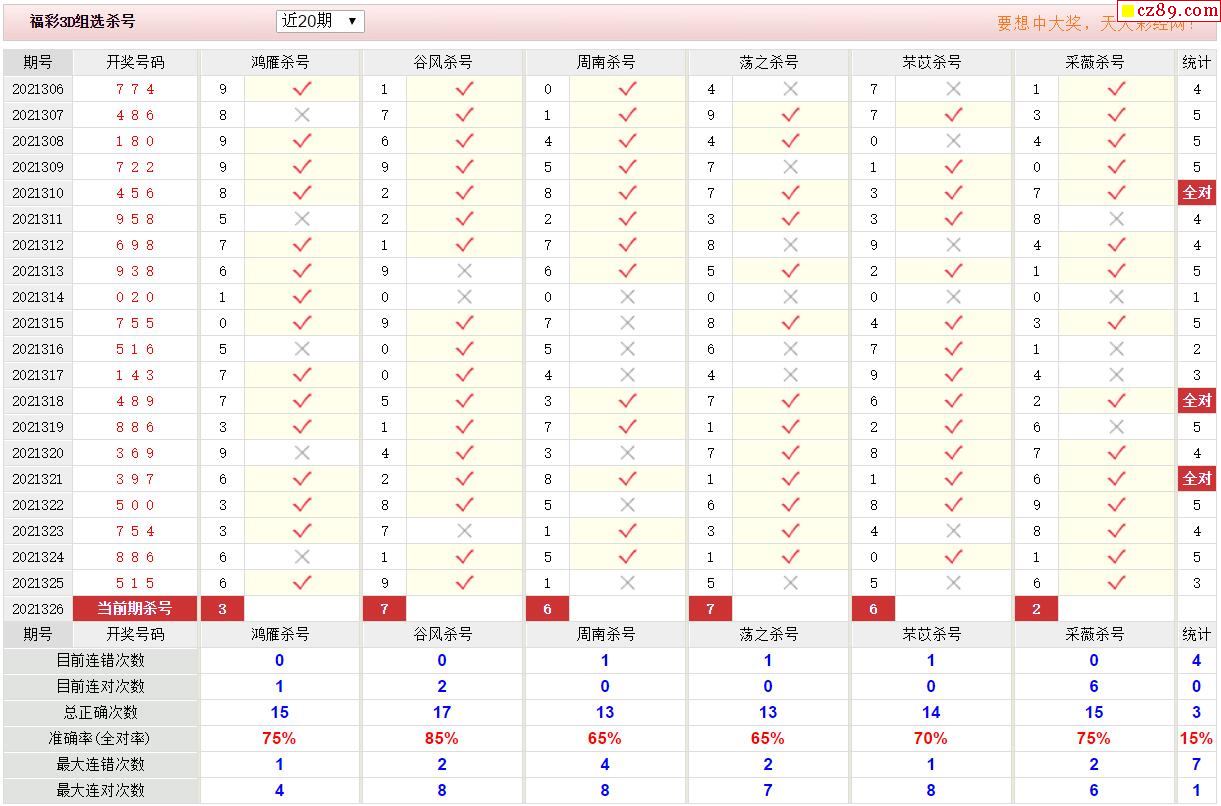Click the red 当前期杀号 cell
This screenshot has height=806, width=1221.
(135, 609)
